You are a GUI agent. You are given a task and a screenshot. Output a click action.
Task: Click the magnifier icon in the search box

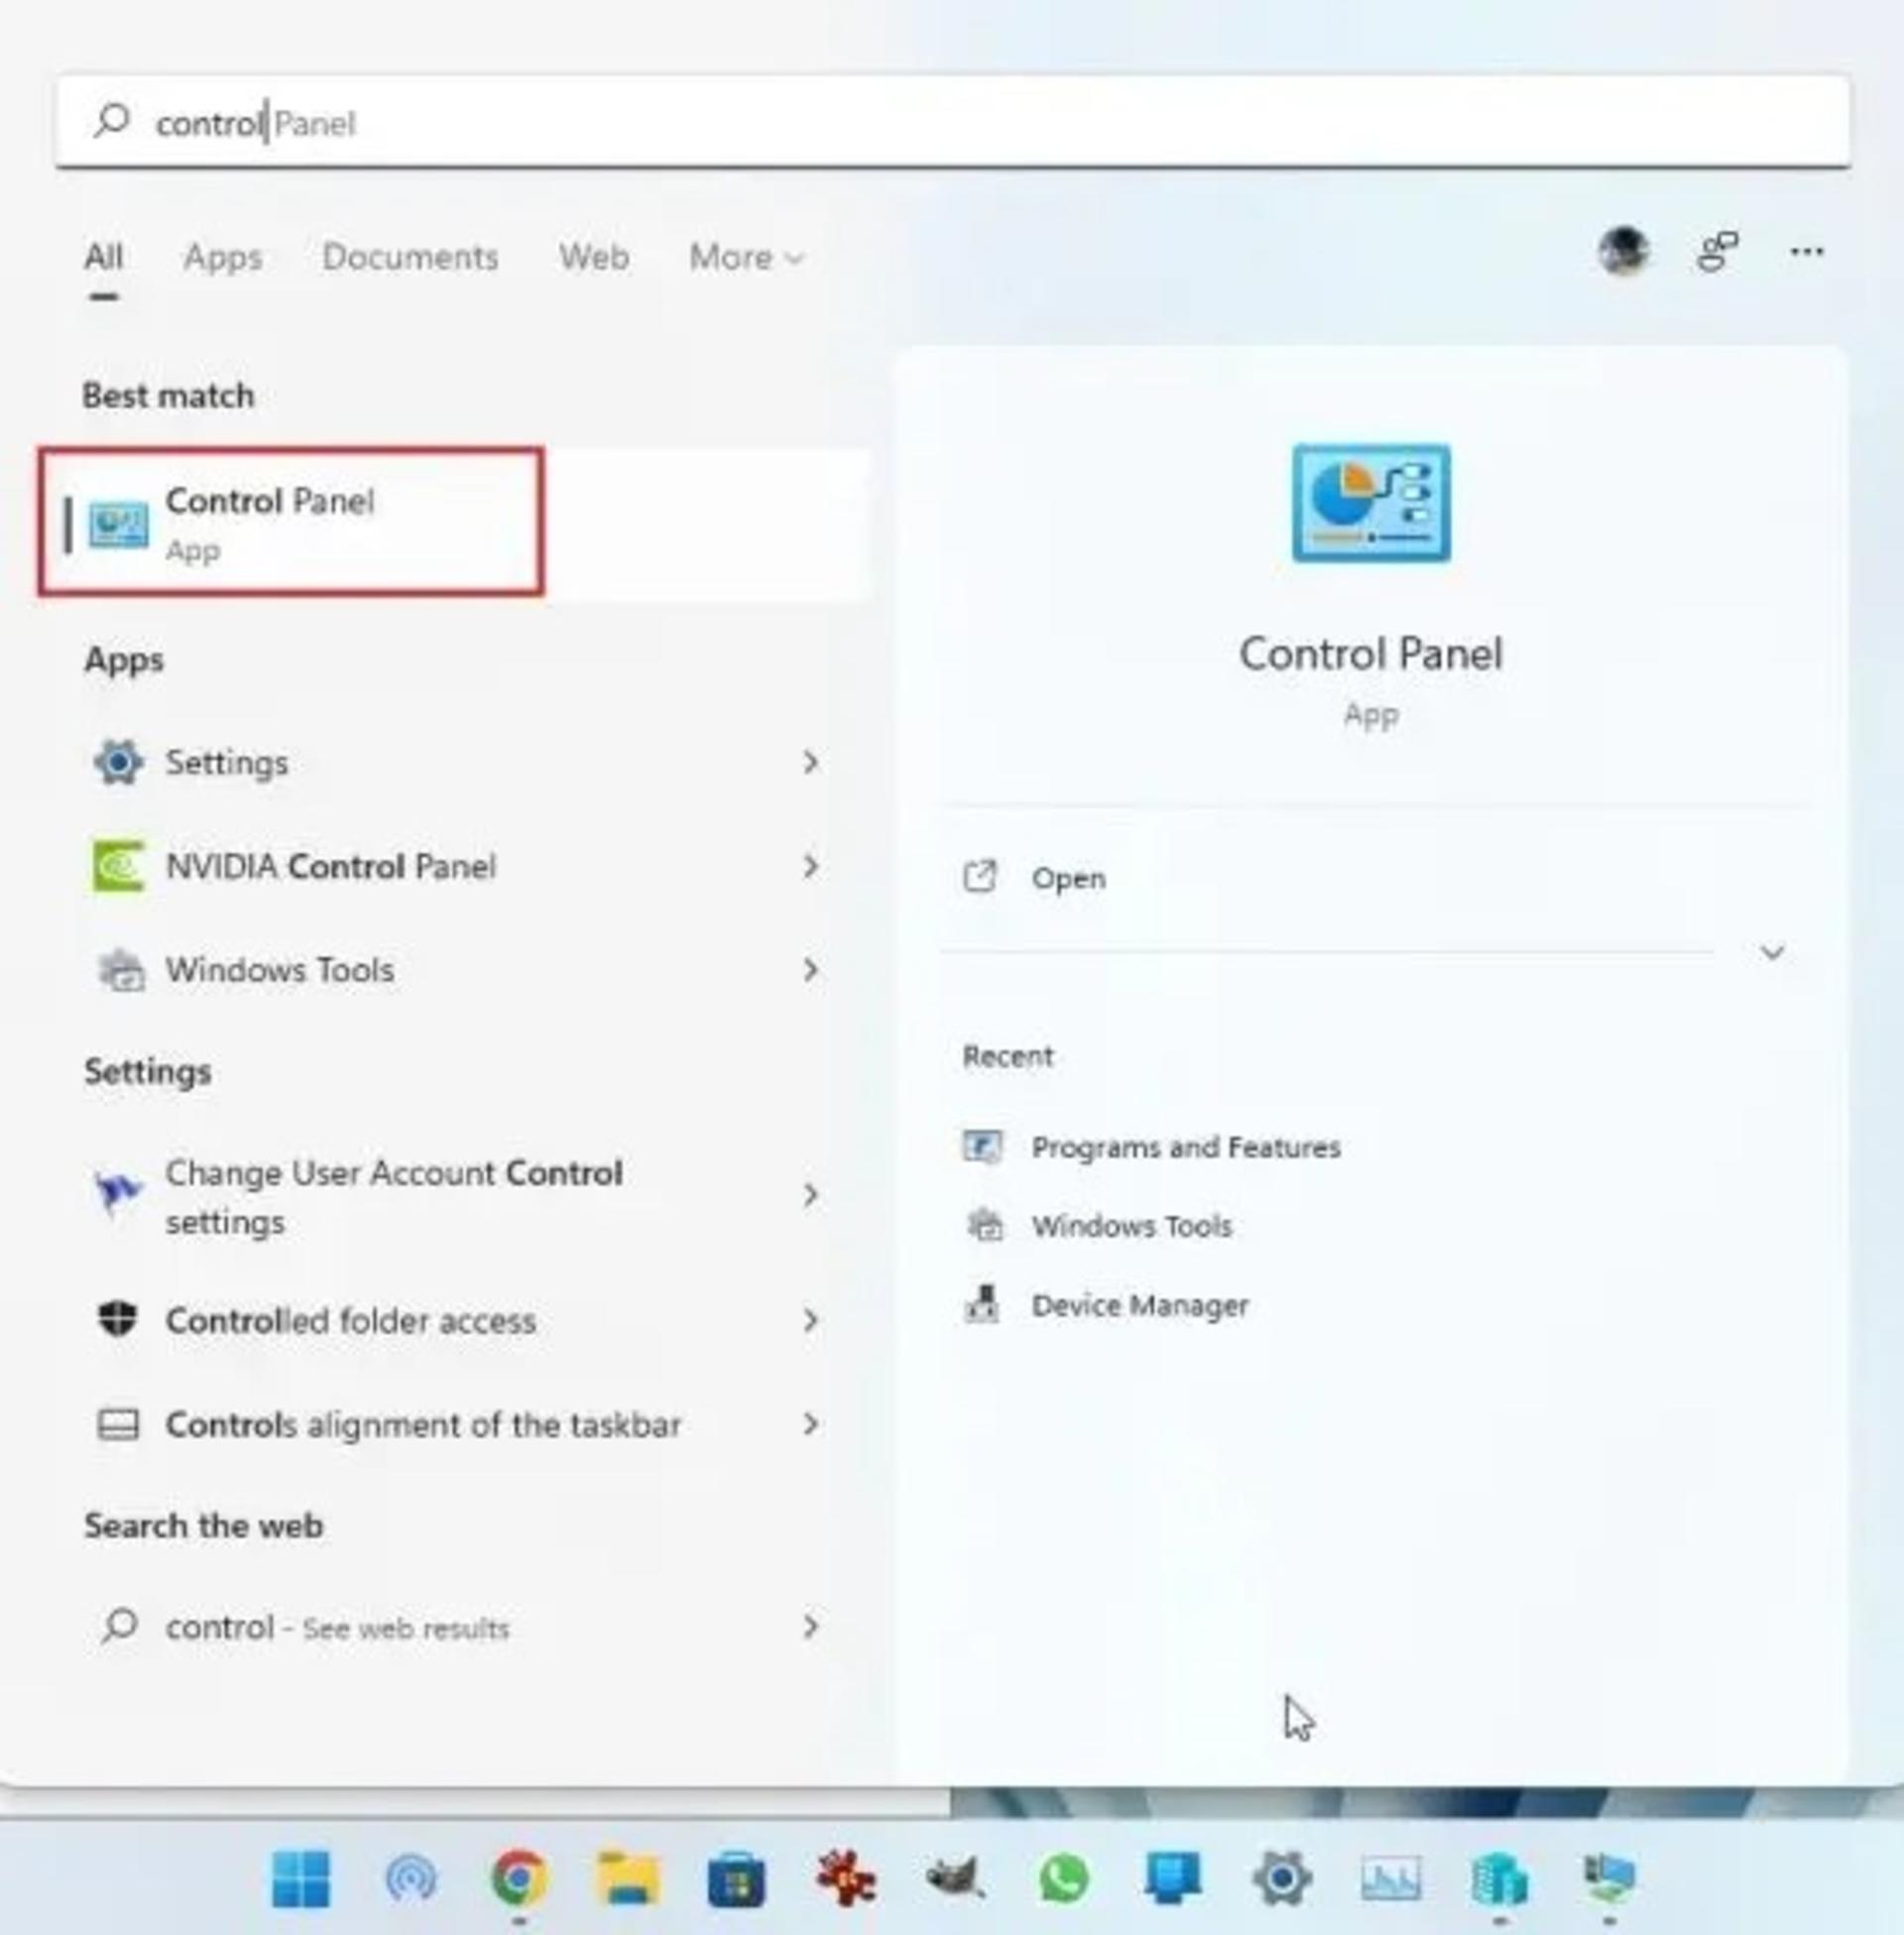[x=111, y=121]
